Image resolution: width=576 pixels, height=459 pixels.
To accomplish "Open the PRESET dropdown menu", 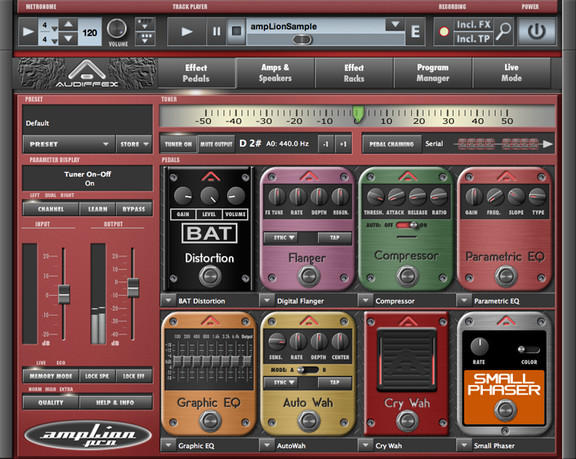I will [69, 144].
